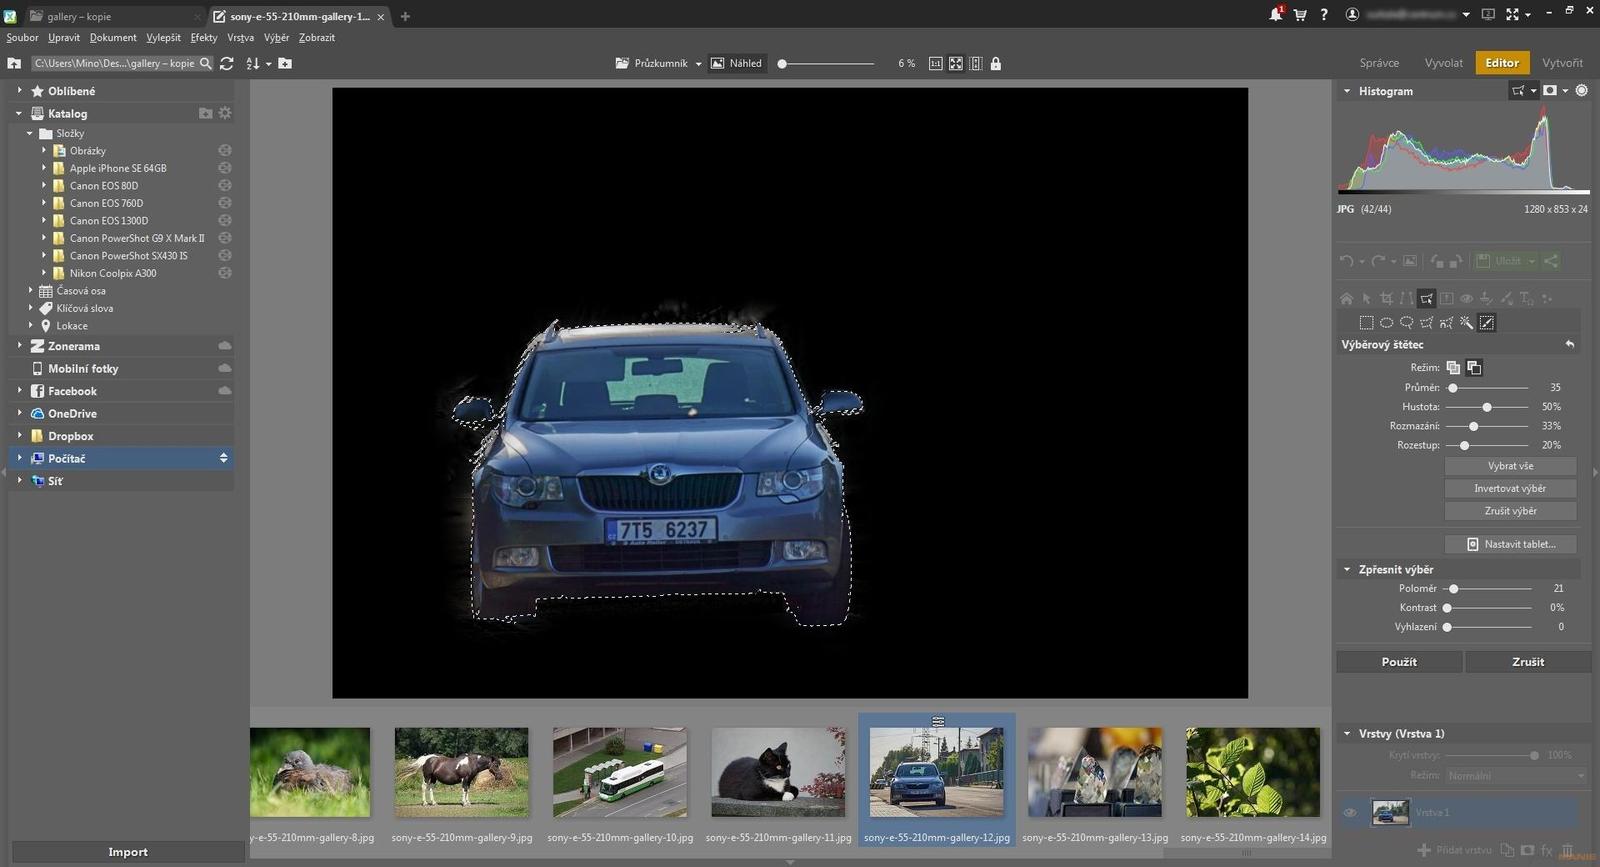
Task: Click the Použít button
Action: (1399, 662)
